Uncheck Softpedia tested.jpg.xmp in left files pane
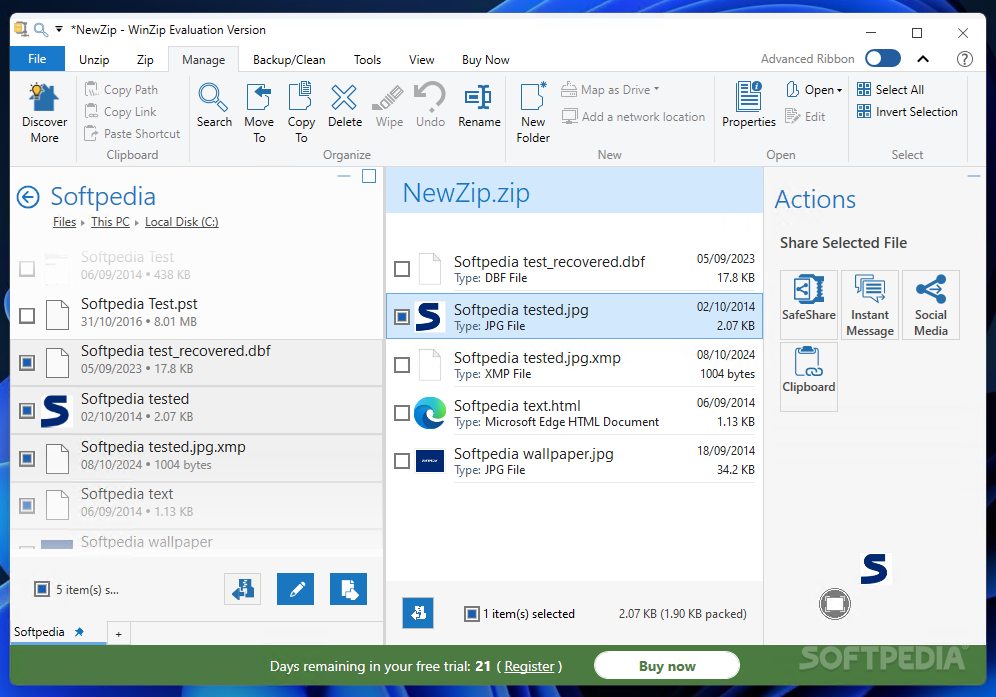 coord(27,458)
